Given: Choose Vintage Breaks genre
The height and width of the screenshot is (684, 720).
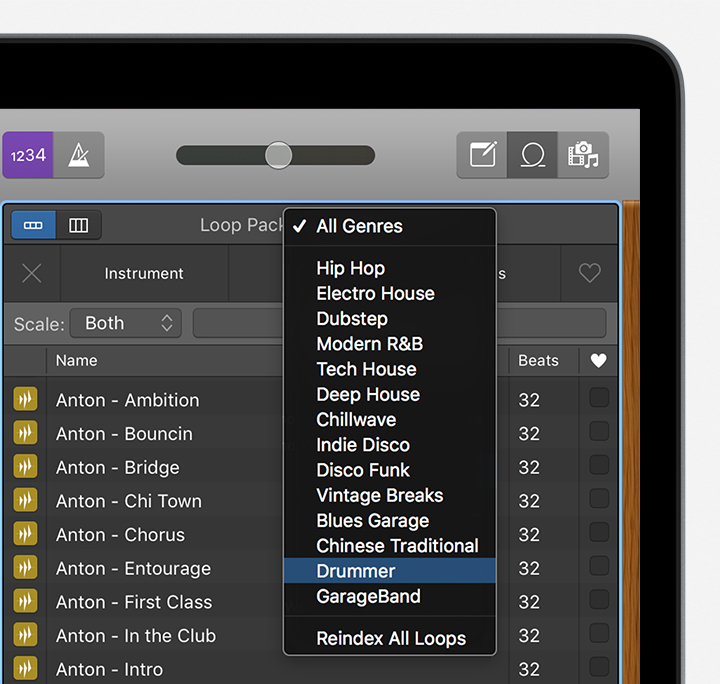Looking at the screenshot, I should (x=390, y=495).
